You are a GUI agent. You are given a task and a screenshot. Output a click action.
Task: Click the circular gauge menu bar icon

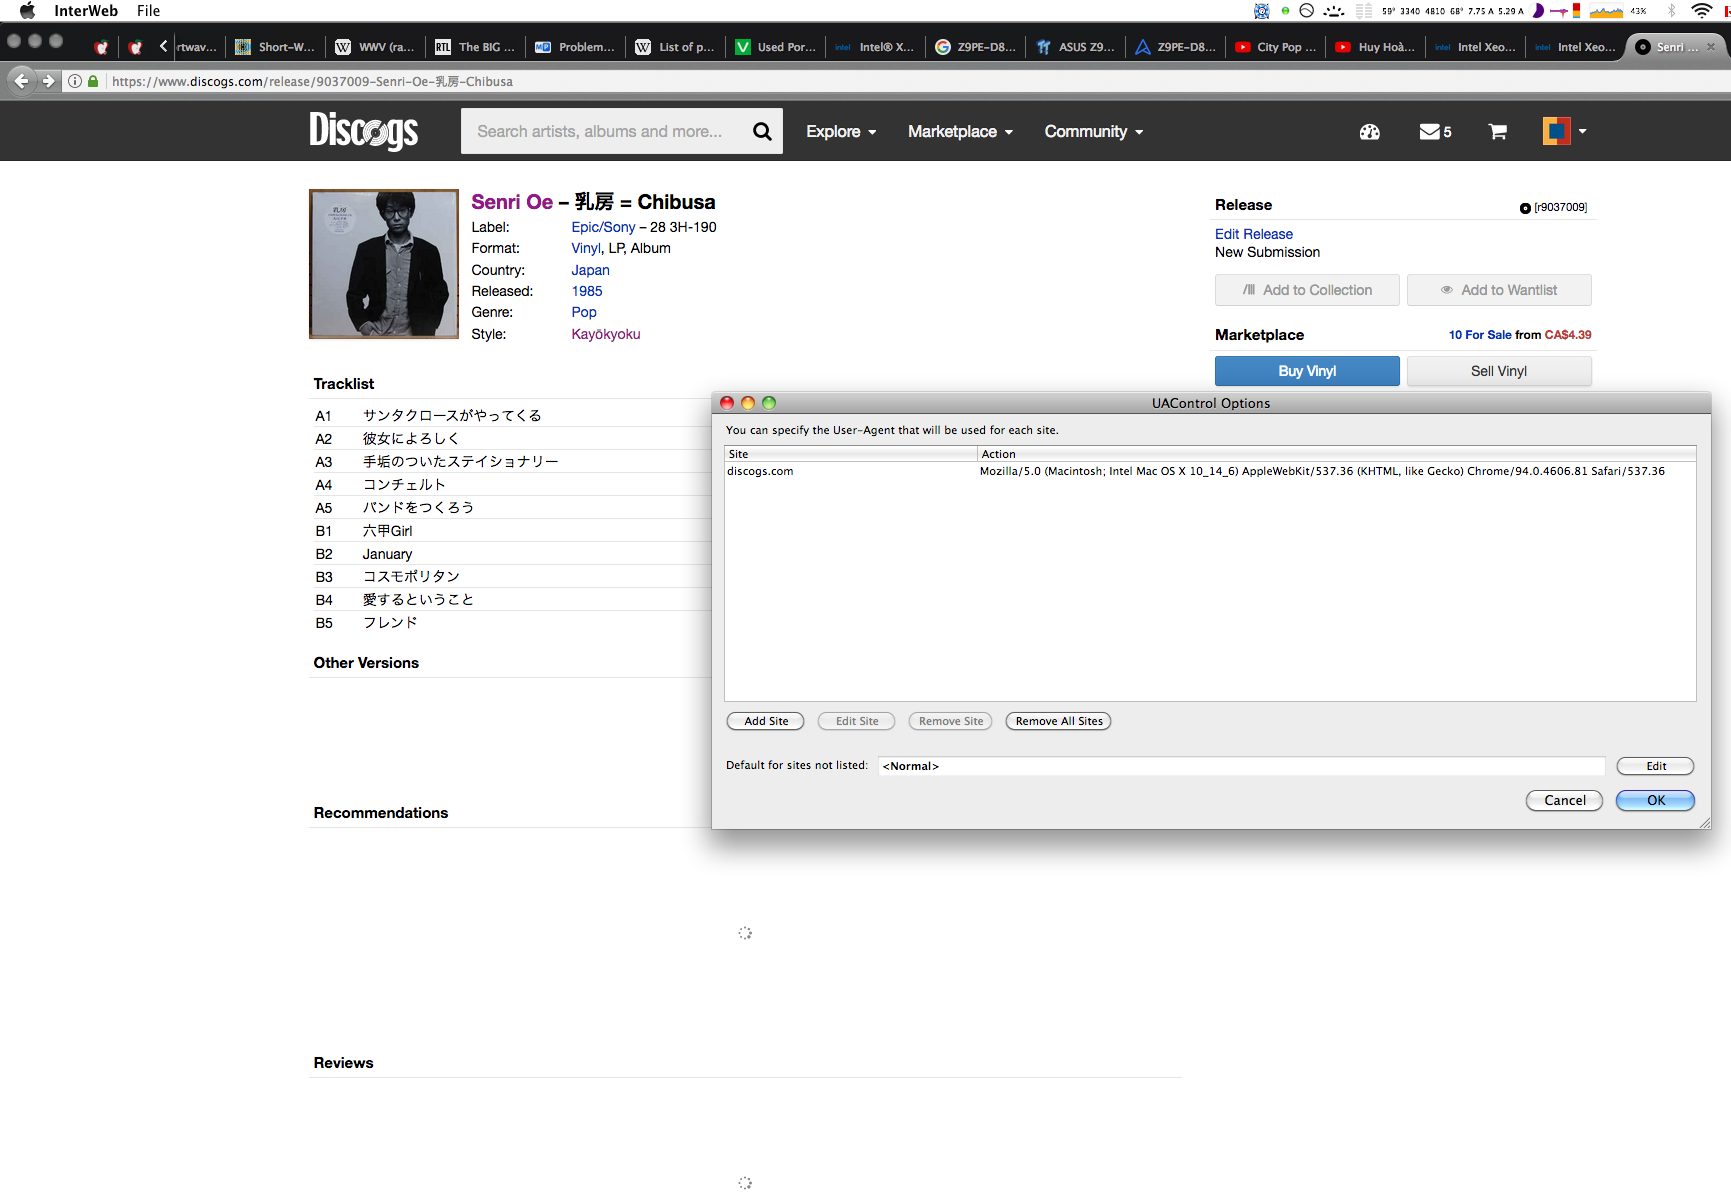1307,11
